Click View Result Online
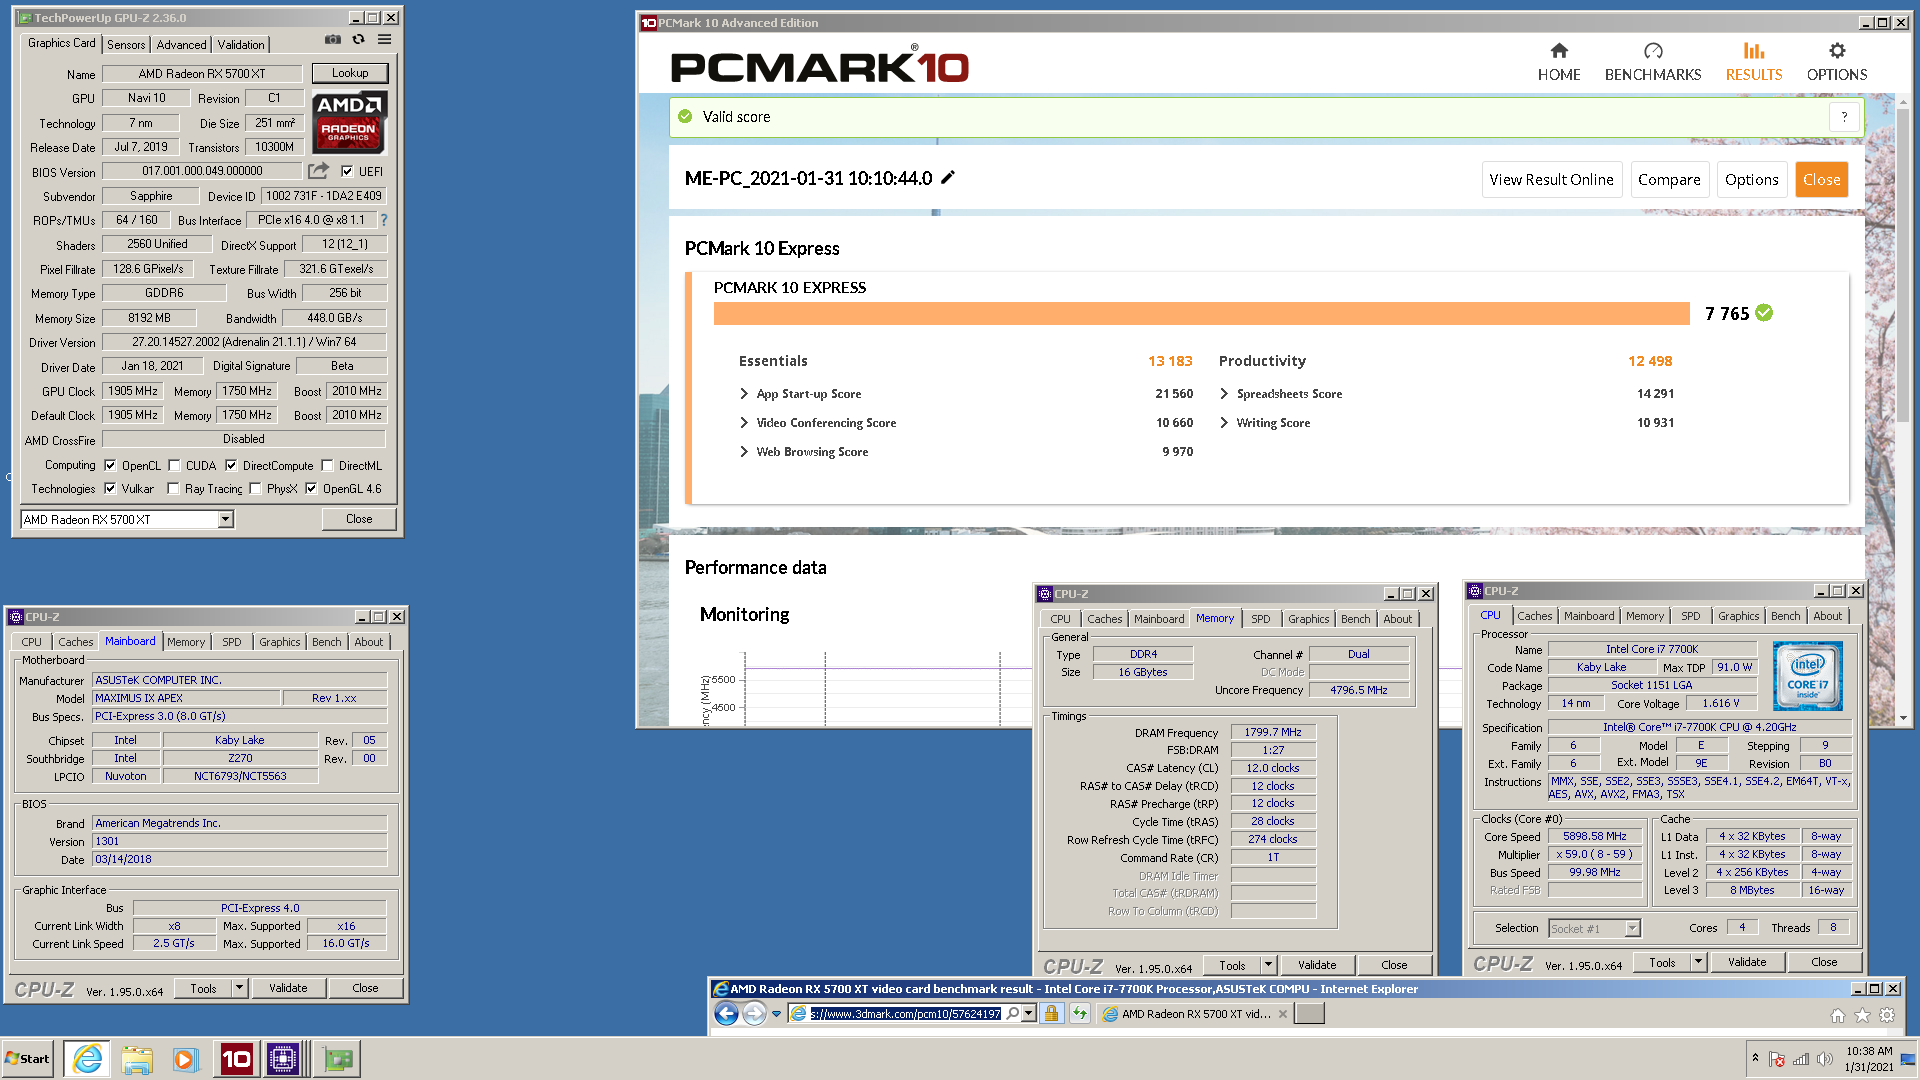Viewport: 1920px width, 1080px height. coord(1551,180)
